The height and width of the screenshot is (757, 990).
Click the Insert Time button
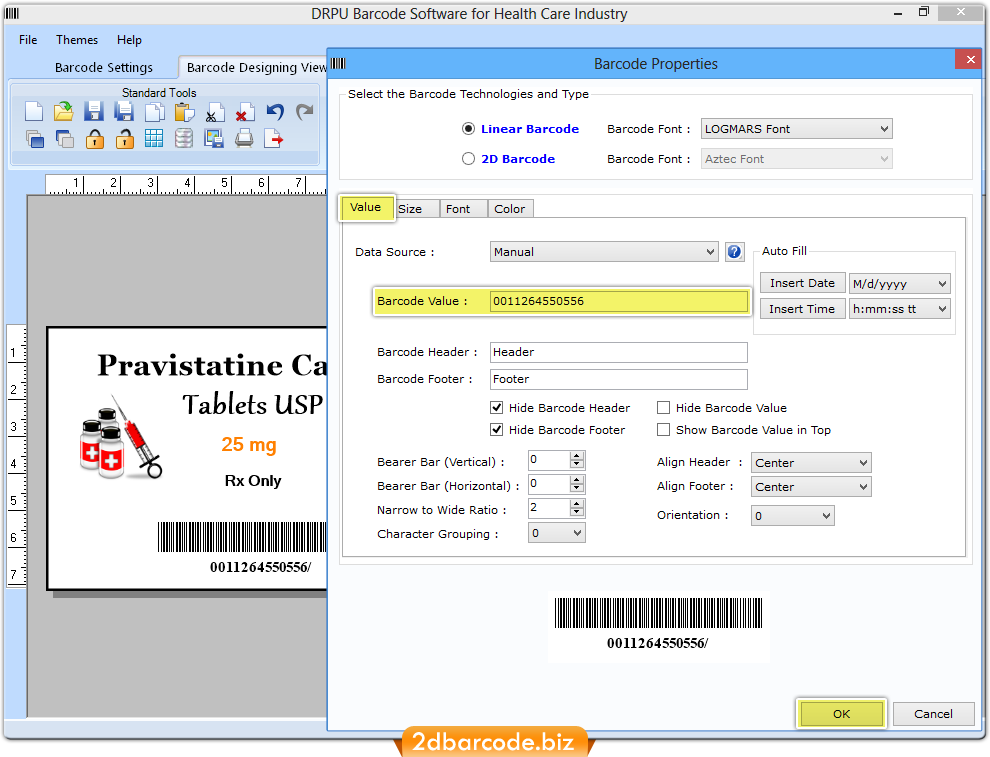[x=802, y=309]
